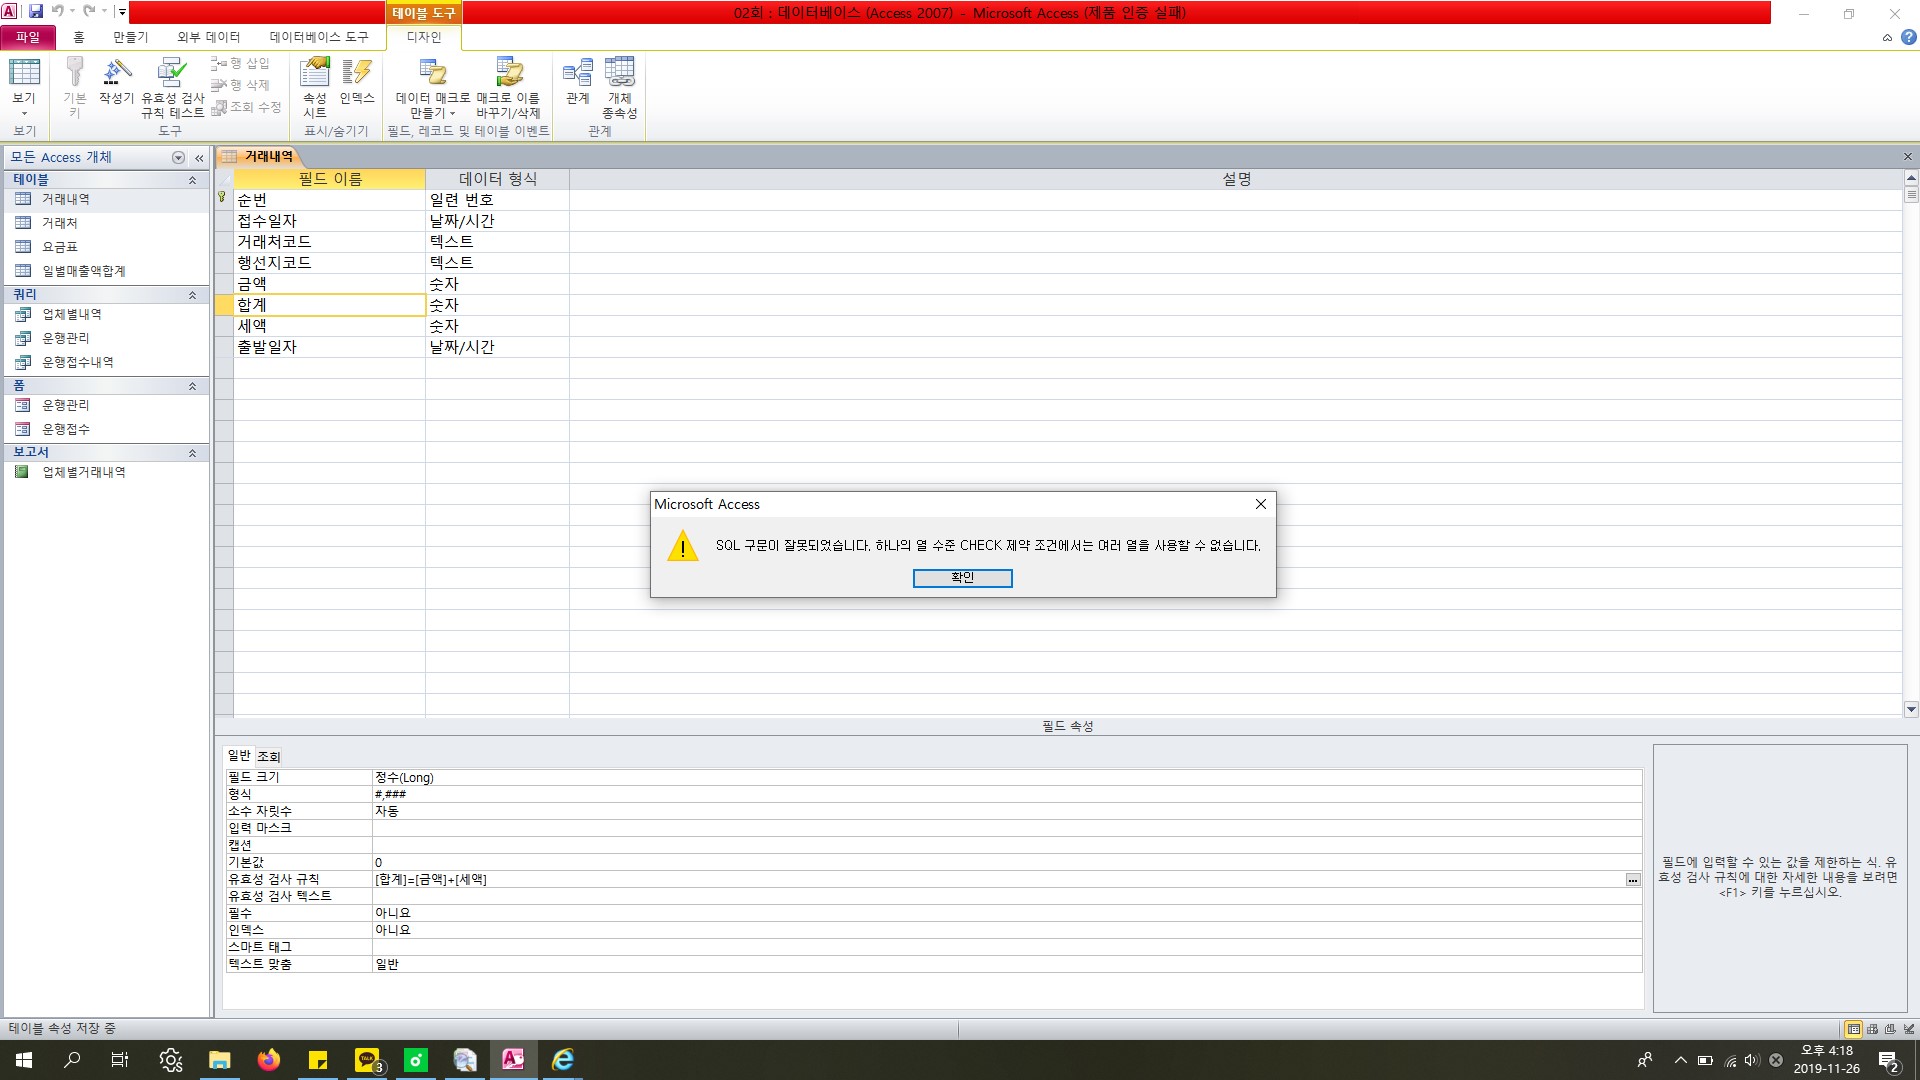This screenshot has width=1920, height=1080.
Task: Click the 유효성 검사 텍스트 input field
Action: click(1000, 896)
